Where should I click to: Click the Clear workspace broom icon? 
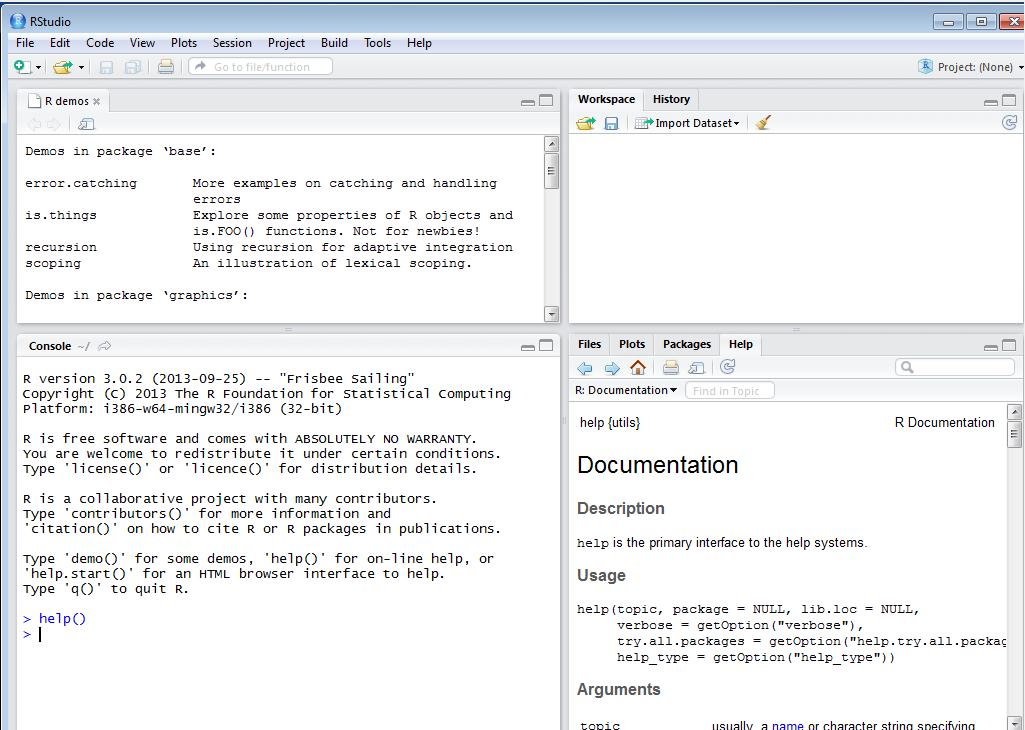point(763,123)
